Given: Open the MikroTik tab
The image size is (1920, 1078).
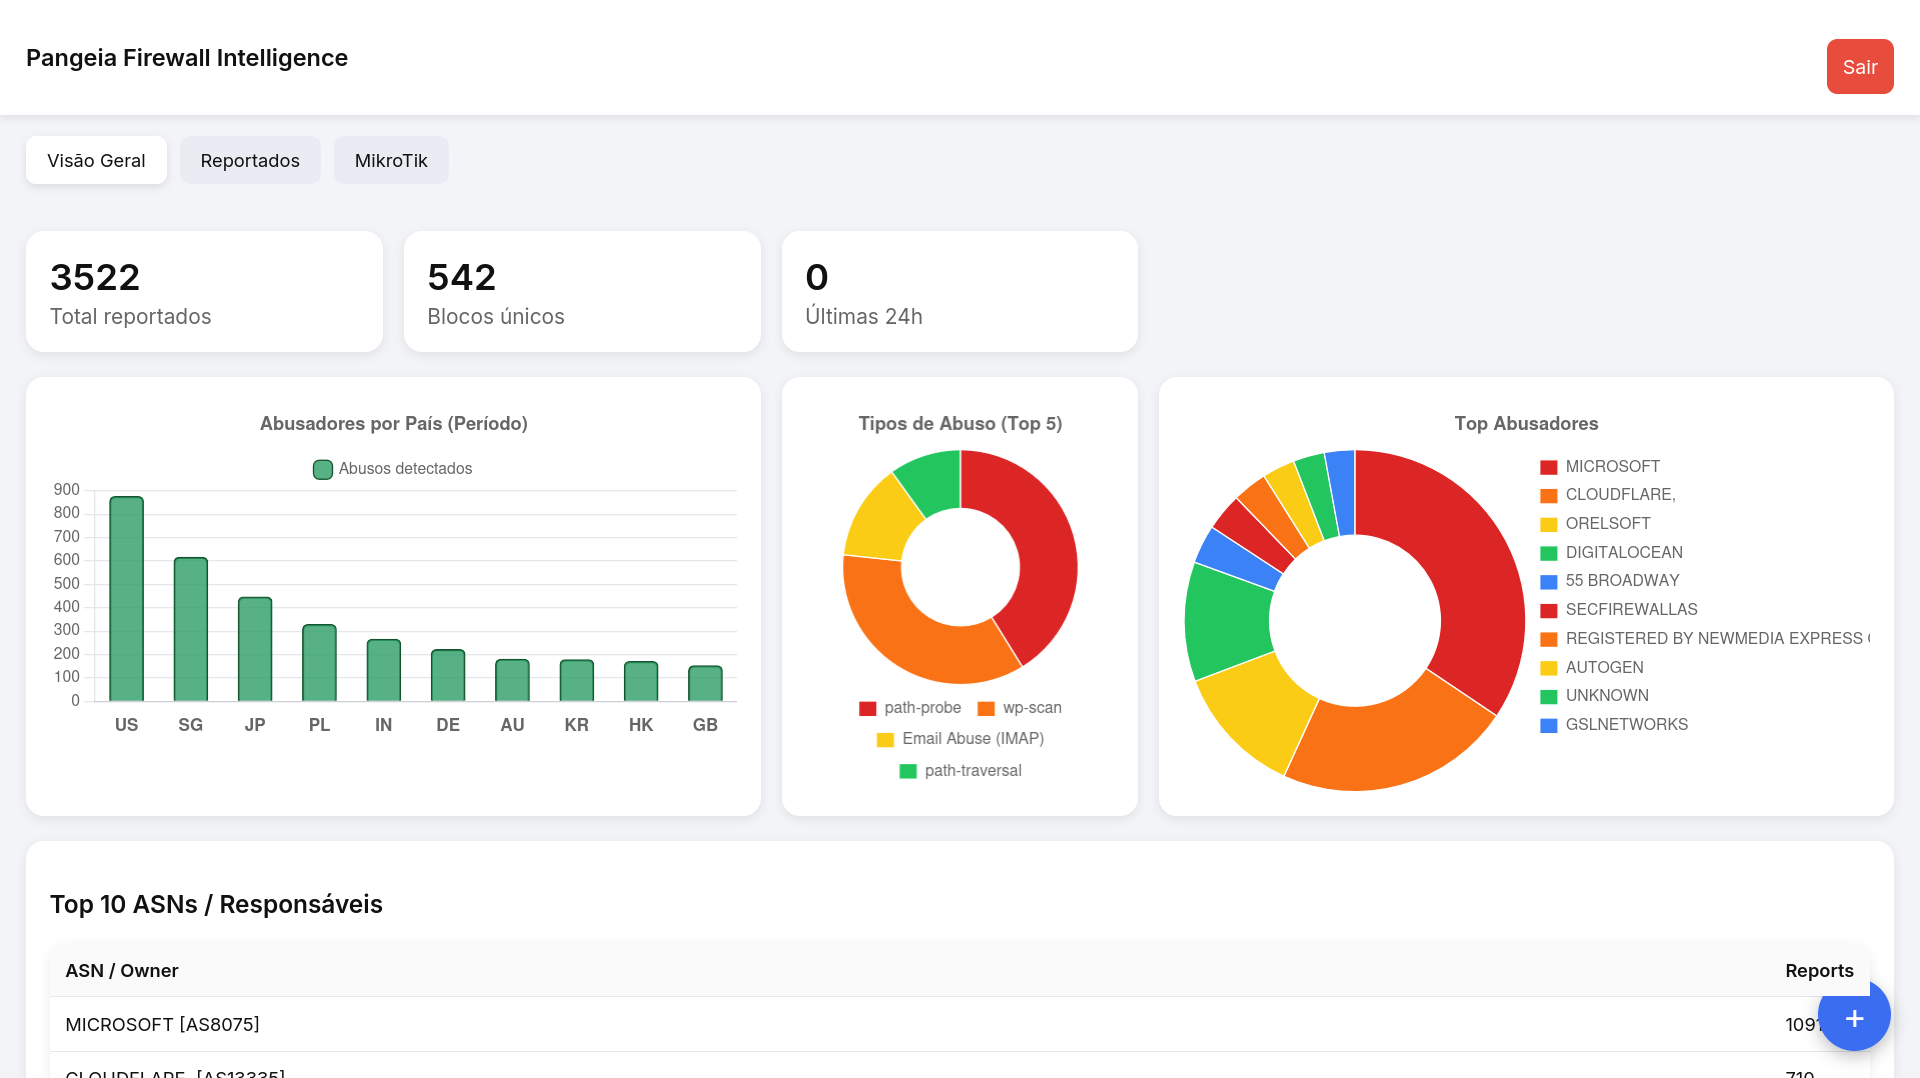Looking at the screenshot, I should point(391,160).
